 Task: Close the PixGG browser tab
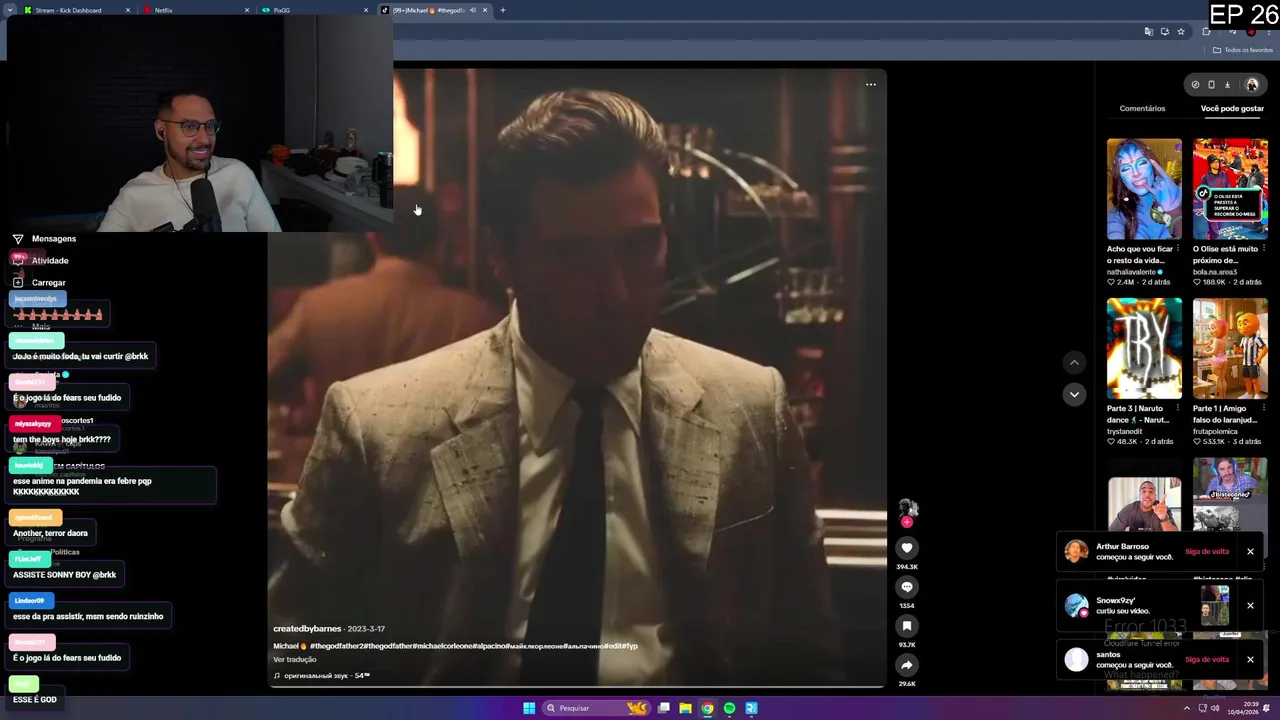pos(366,10)
